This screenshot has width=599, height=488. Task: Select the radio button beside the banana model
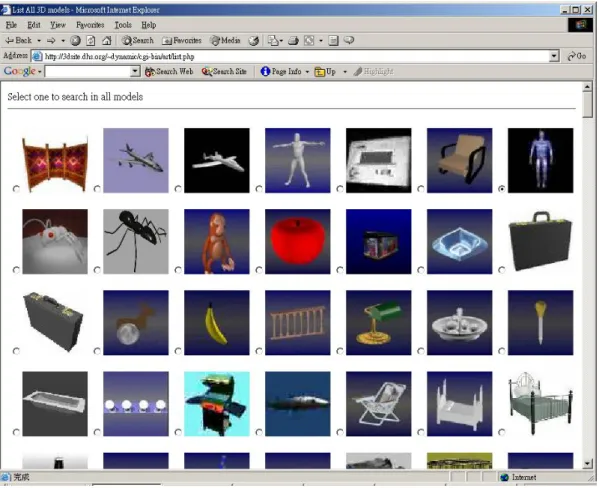click(x=178, y=351)
